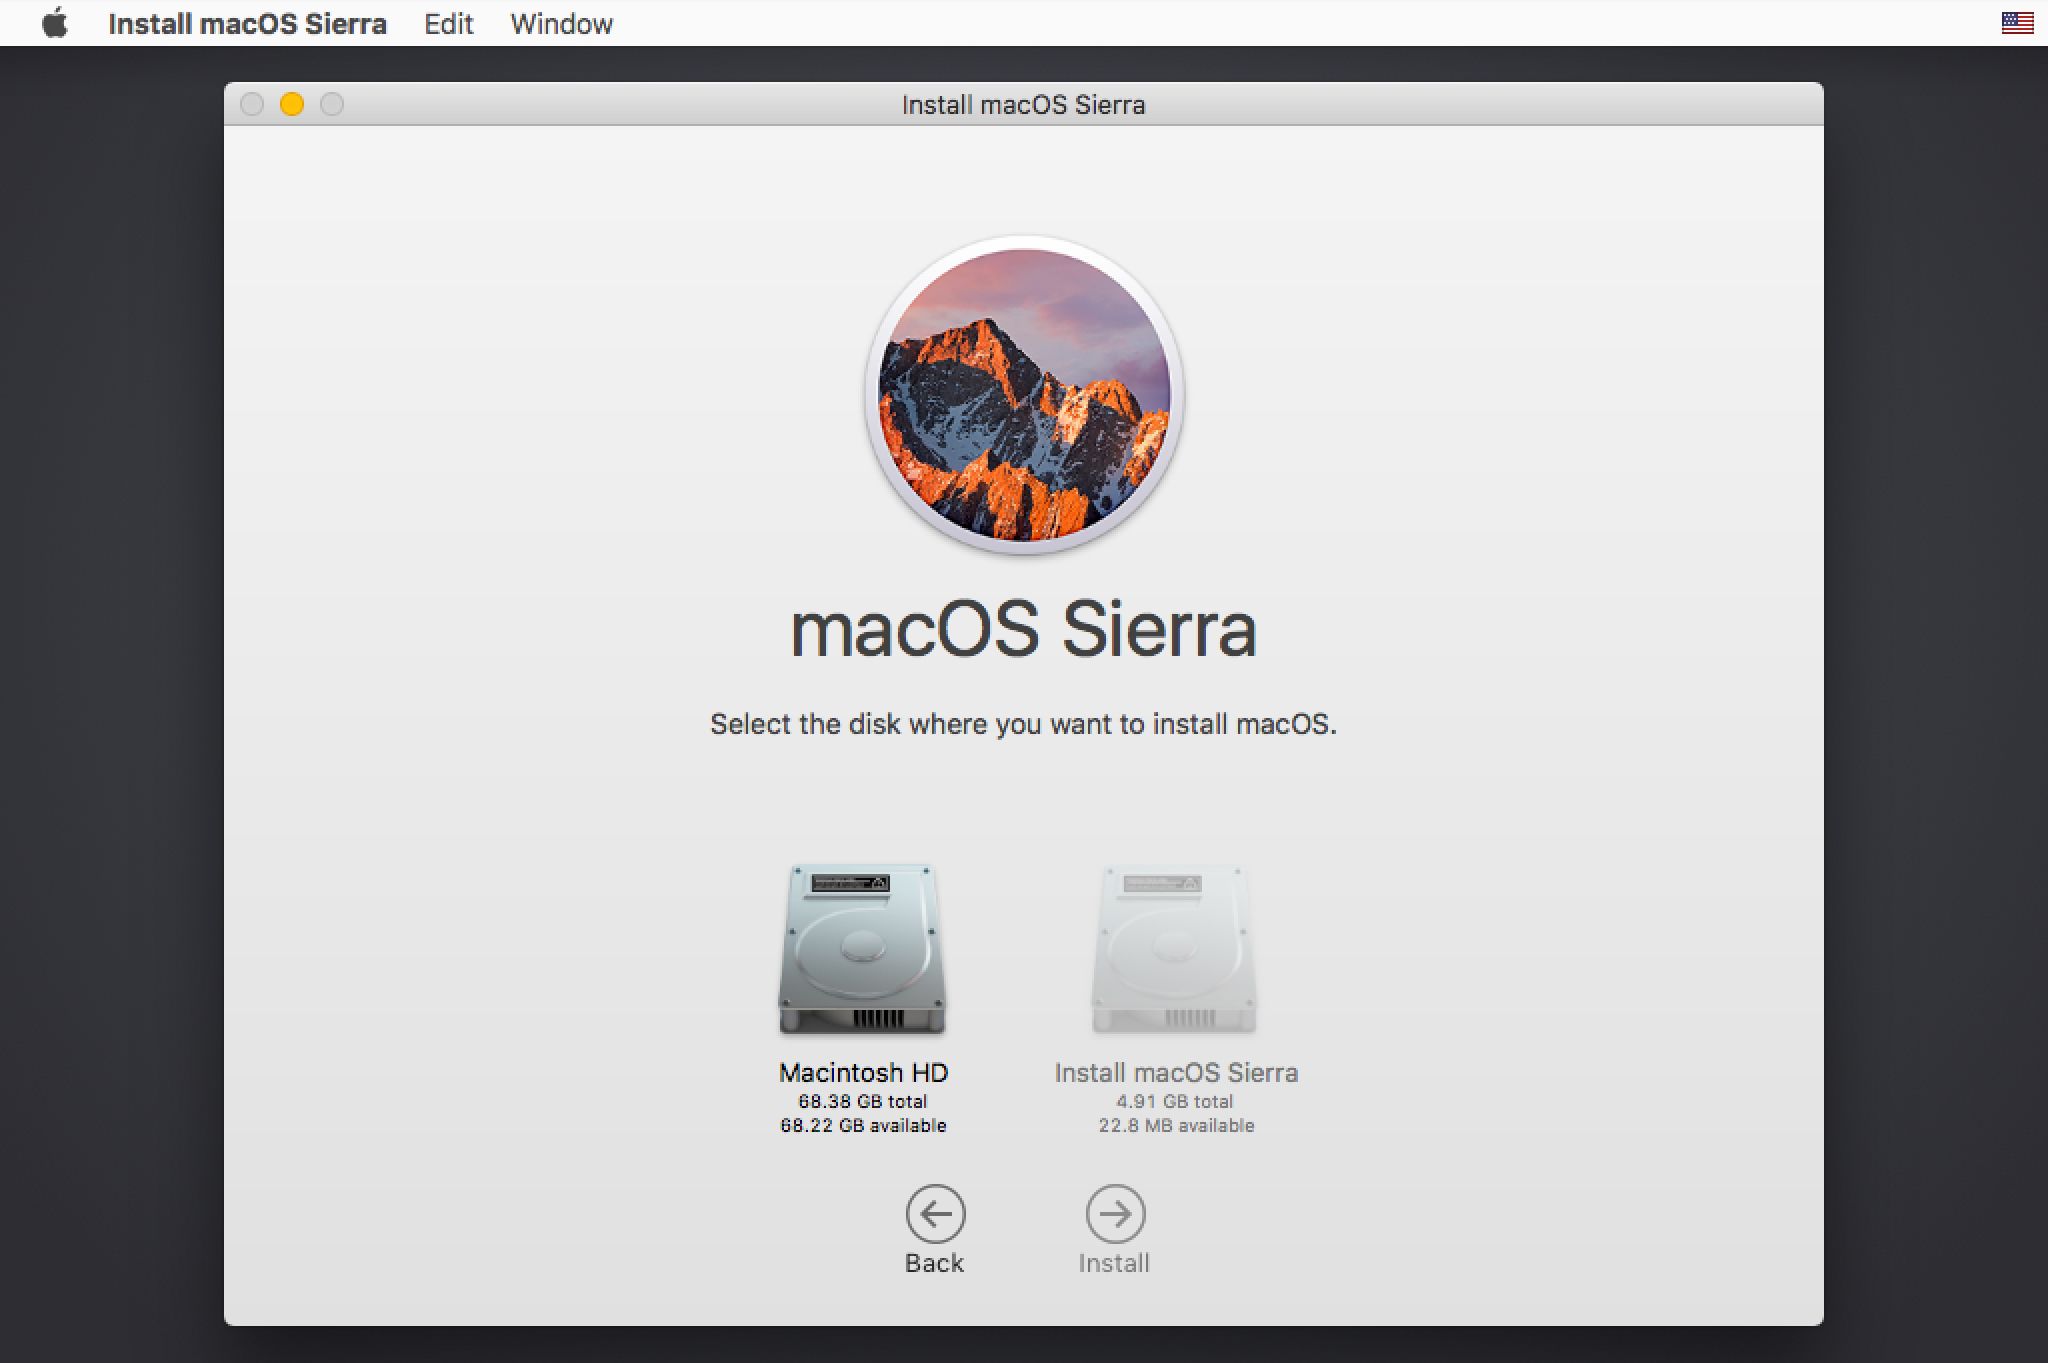Open the Install macOS Sierra application menu
This screenshot has width=2048, height=1363.
click(x=247, y=24)
